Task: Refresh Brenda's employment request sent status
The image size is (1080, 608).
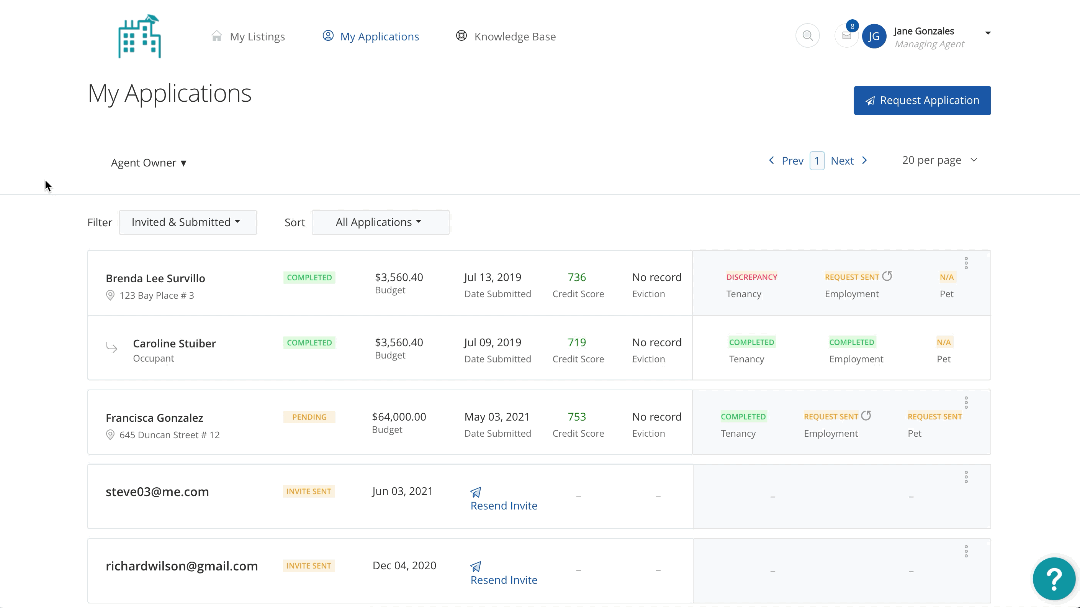Action: [x=887, y=277]
